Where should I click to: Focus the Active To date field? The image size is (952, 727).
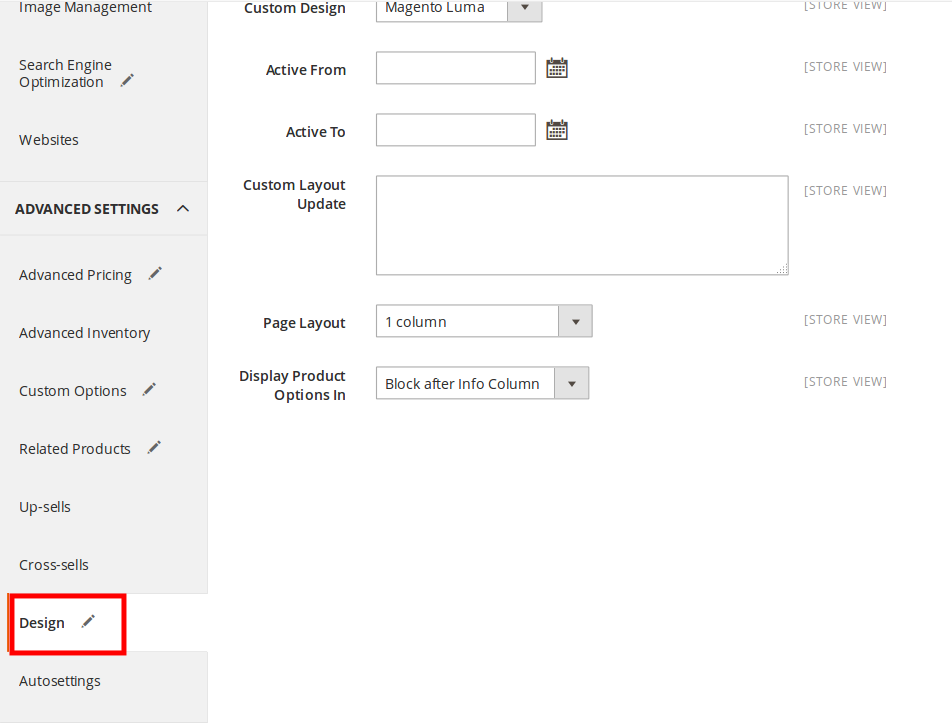point(455,130)
